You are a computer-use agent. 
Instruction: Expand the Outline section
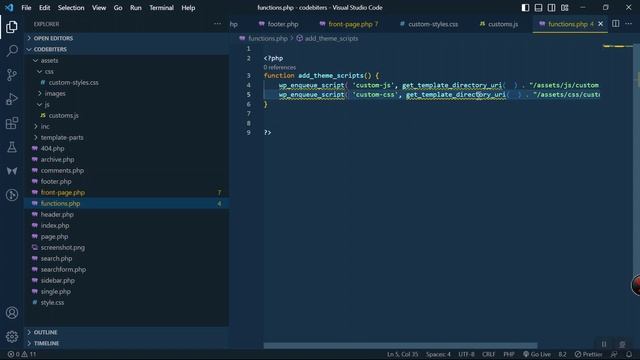(127, 332)
